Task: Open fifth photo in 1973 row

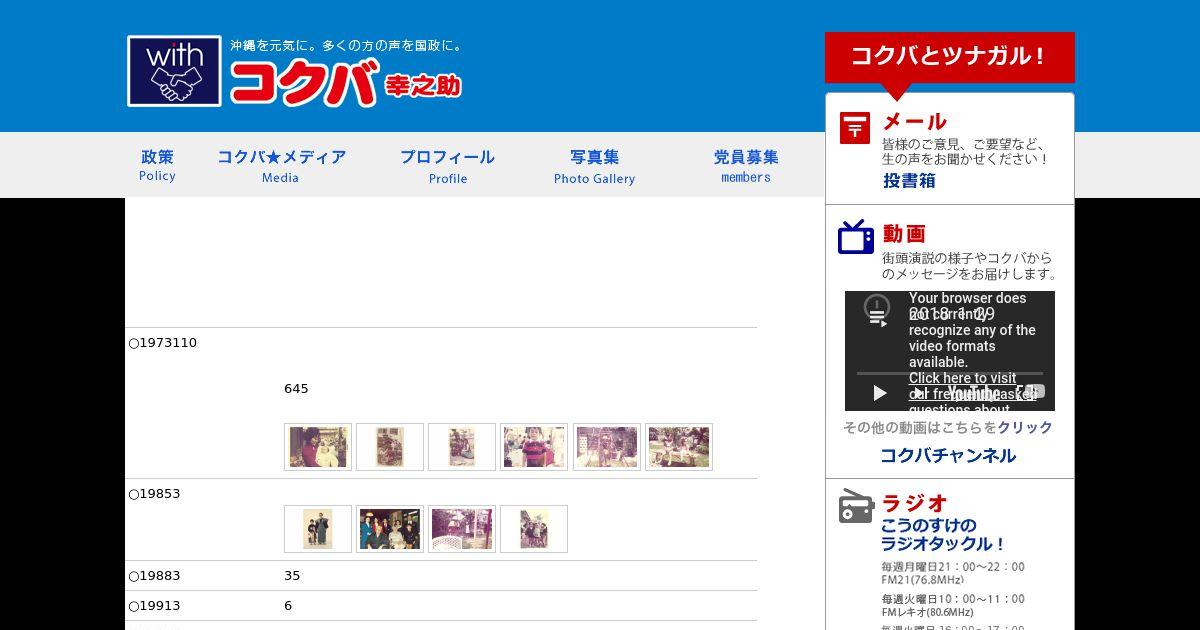Action: pyautogui.click(x=607, y=447)
